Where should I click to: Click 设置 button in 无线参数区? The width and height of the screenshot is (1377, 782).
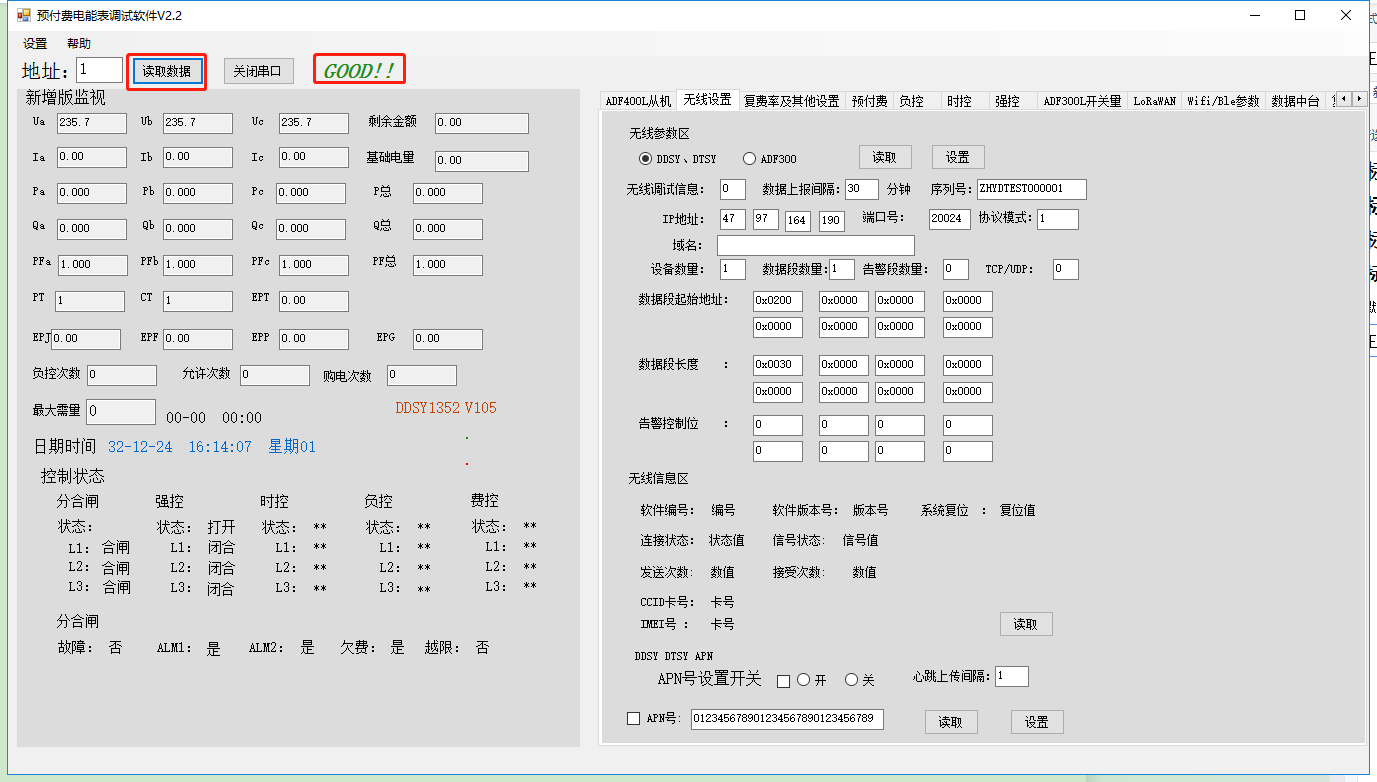957,157
